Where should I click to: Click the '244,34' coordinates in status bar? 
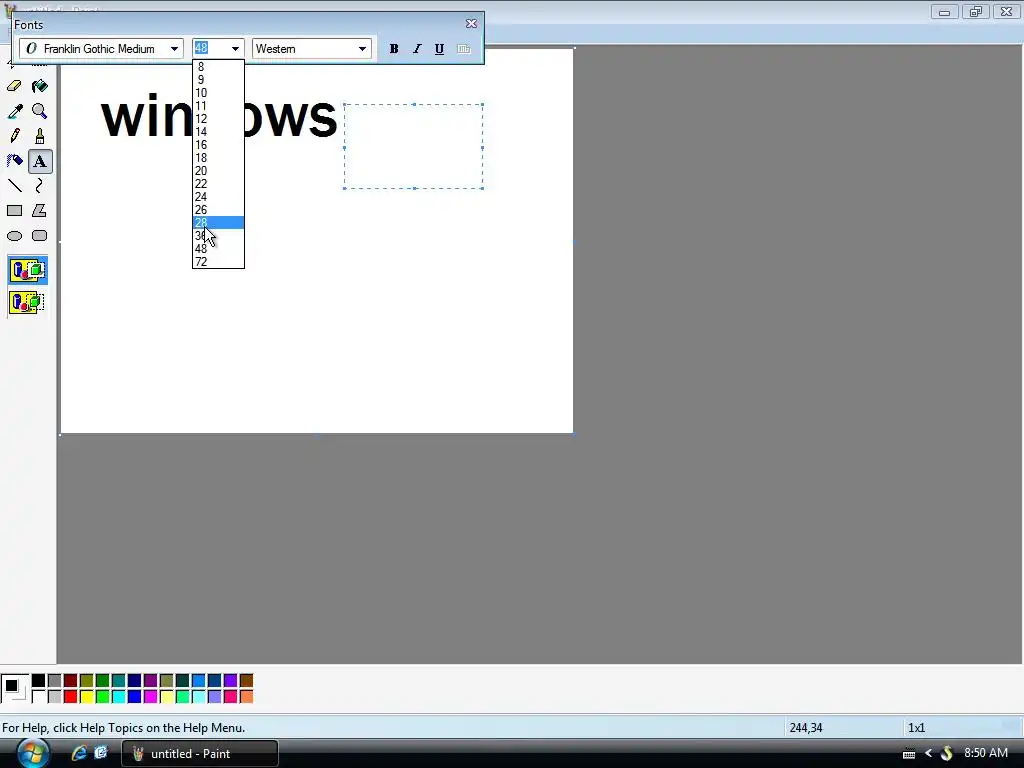coord(806,728)
